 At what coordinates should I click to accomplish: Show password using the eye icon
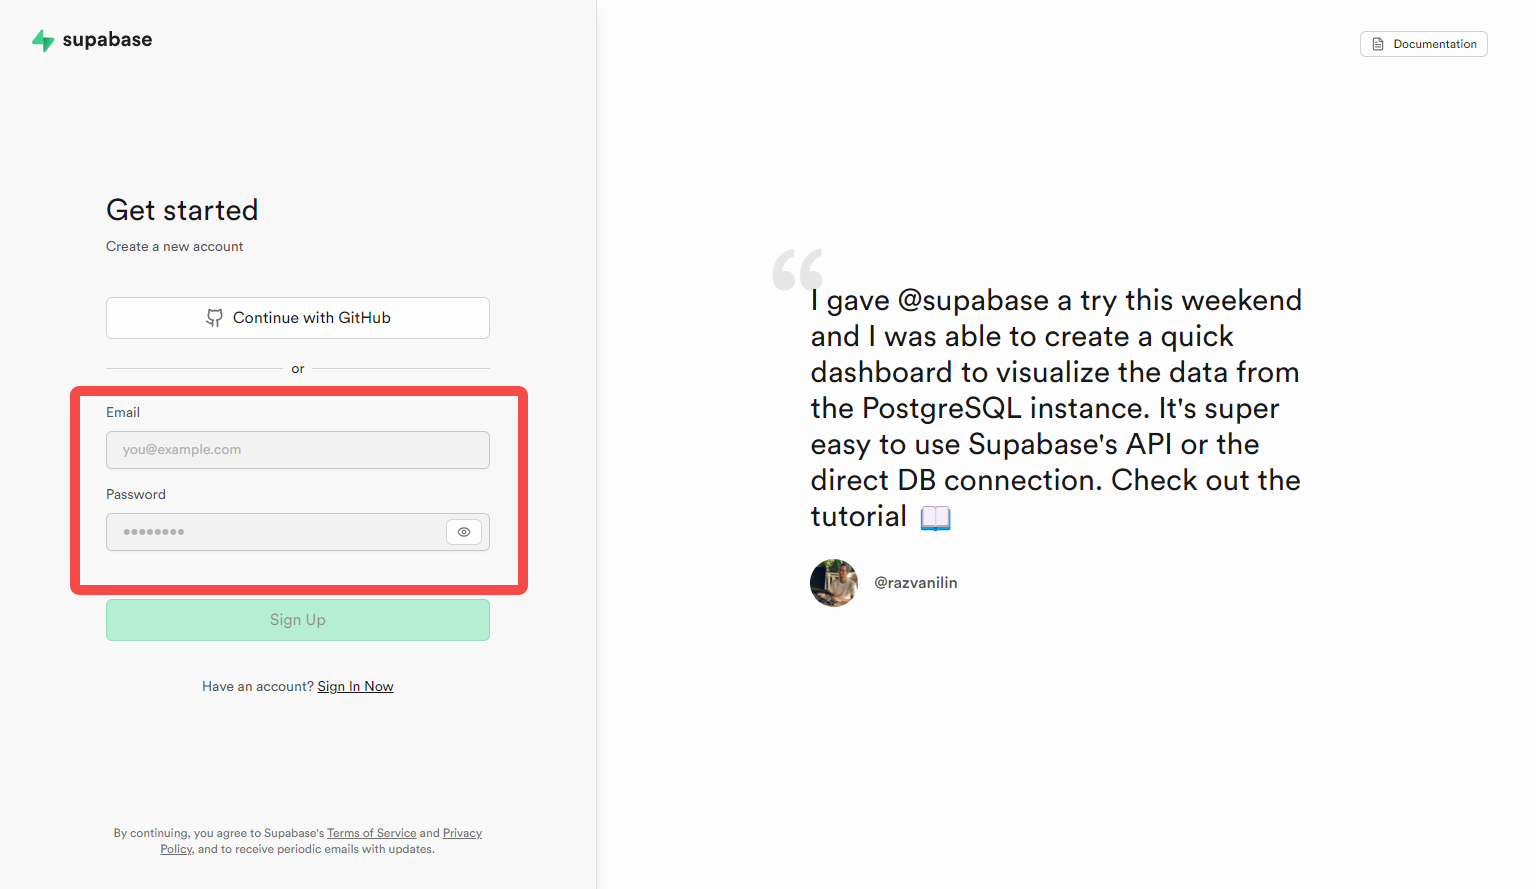(464, 532)
